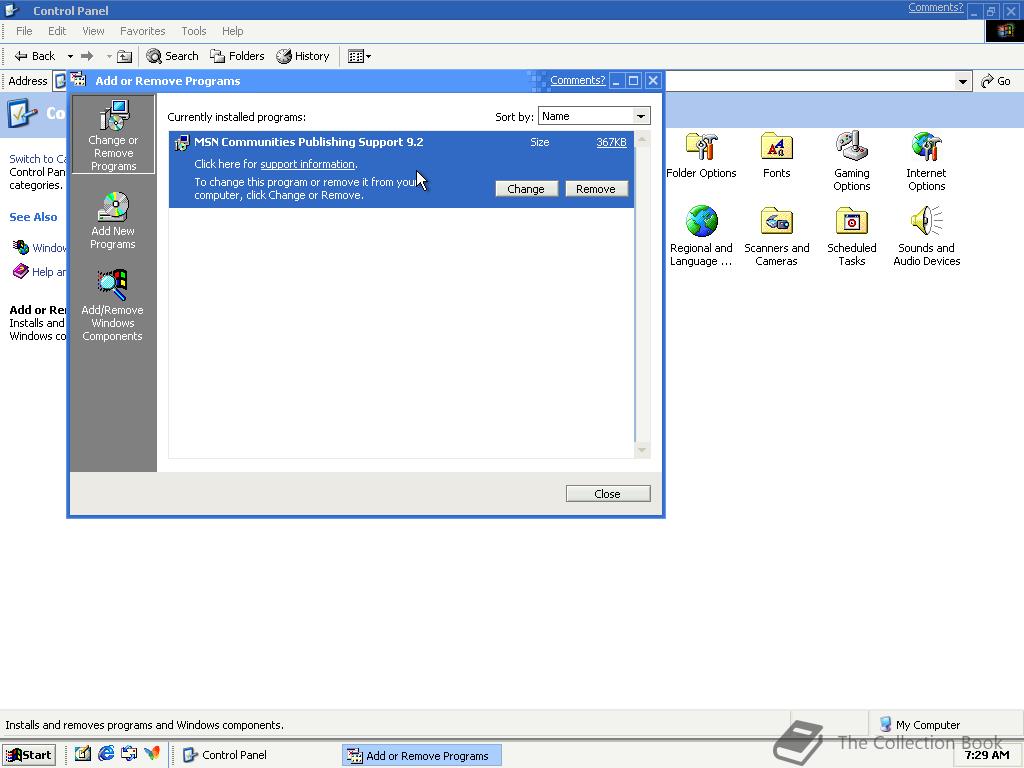Select Change or Remove Programs sidebar icon
The height and width of the screenshot is (768, 1024).
113,135
